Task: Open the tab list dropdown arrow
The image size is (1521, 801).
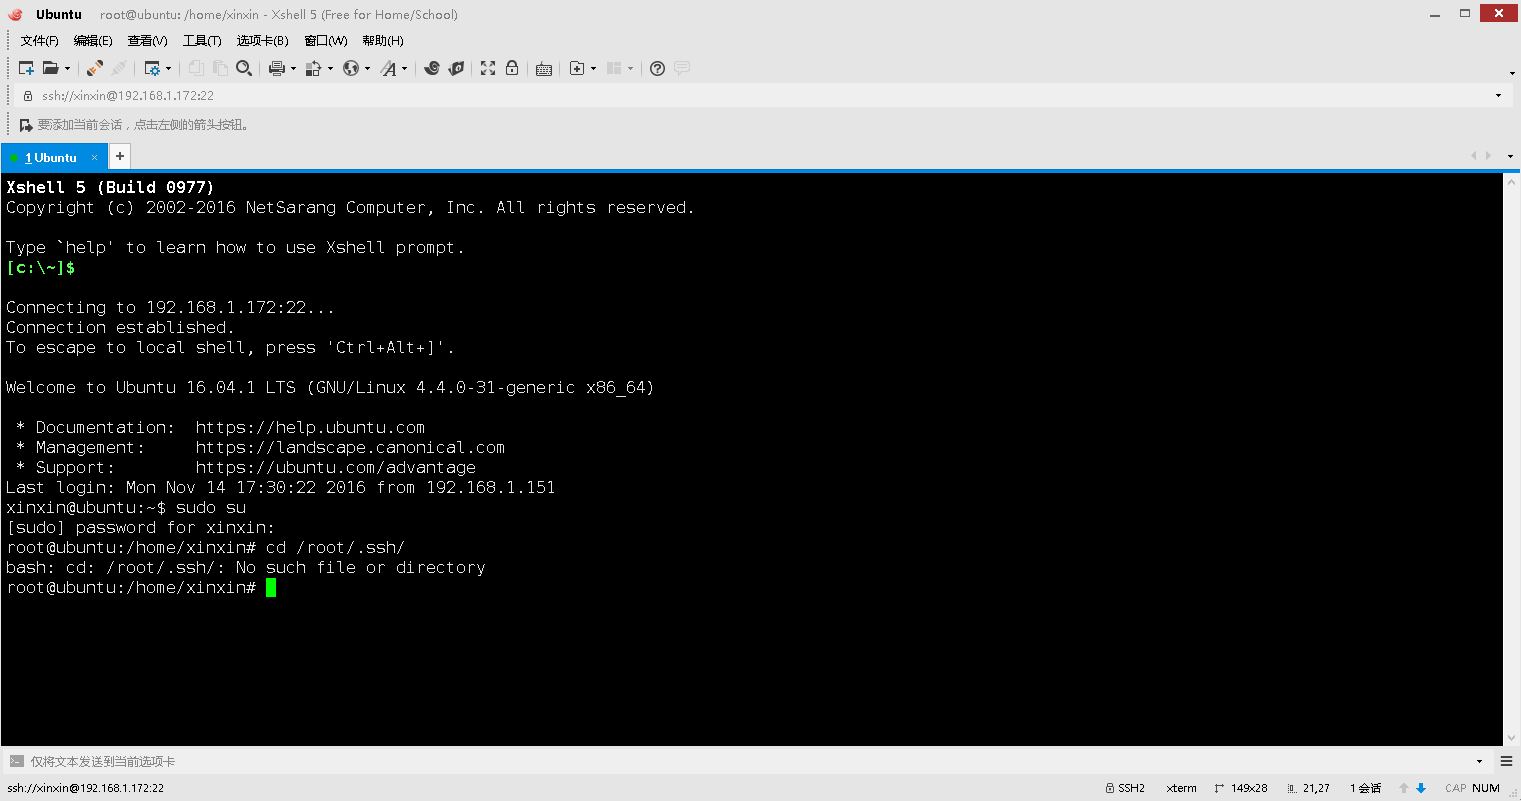Action: [1510, 157]
